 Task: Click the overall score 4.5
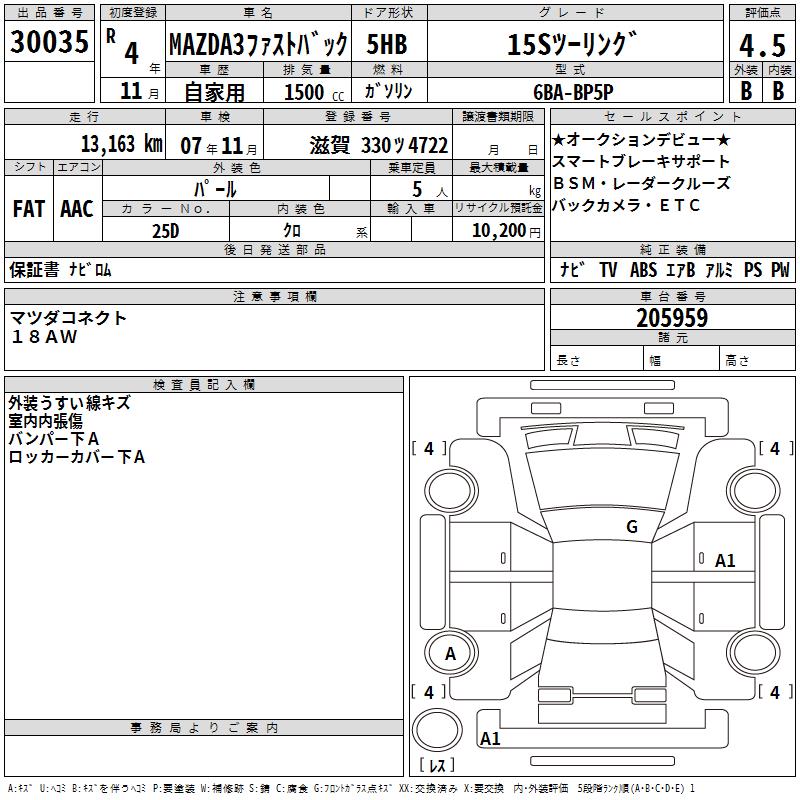click(762, 45)
